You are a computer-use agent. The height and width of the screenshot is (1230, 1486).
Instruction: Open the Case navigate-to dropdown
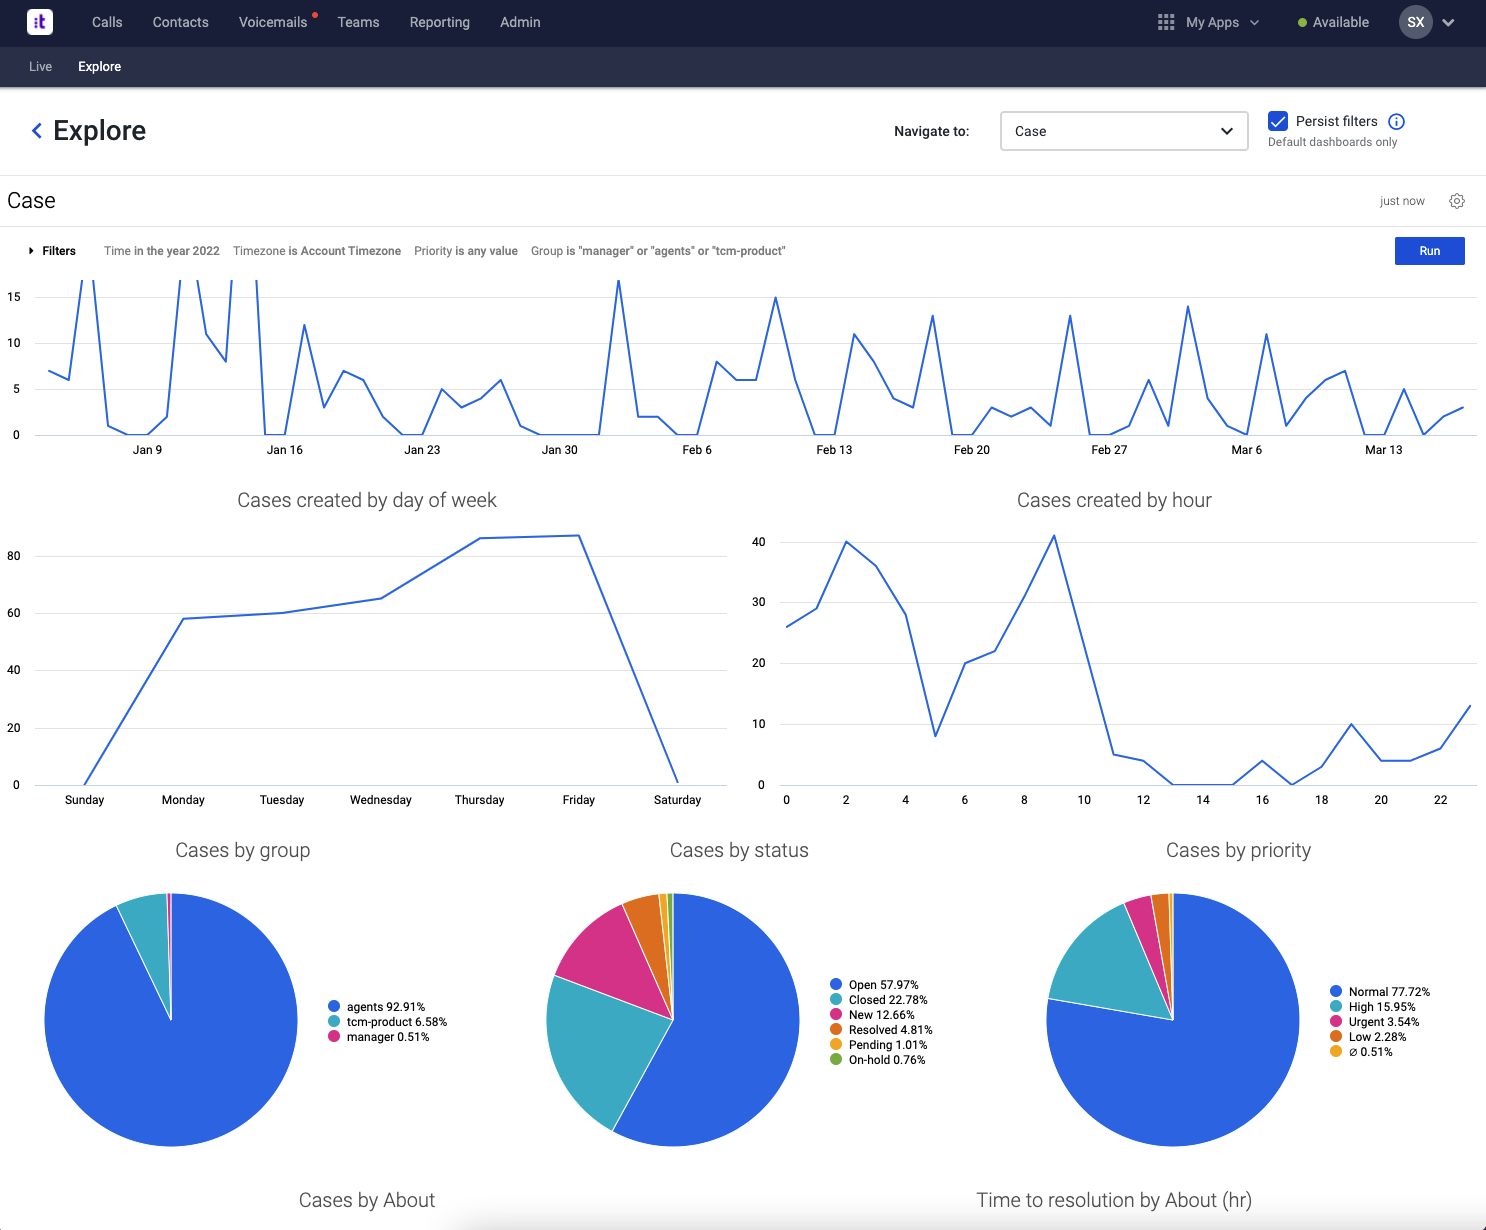pos(1123,131)
